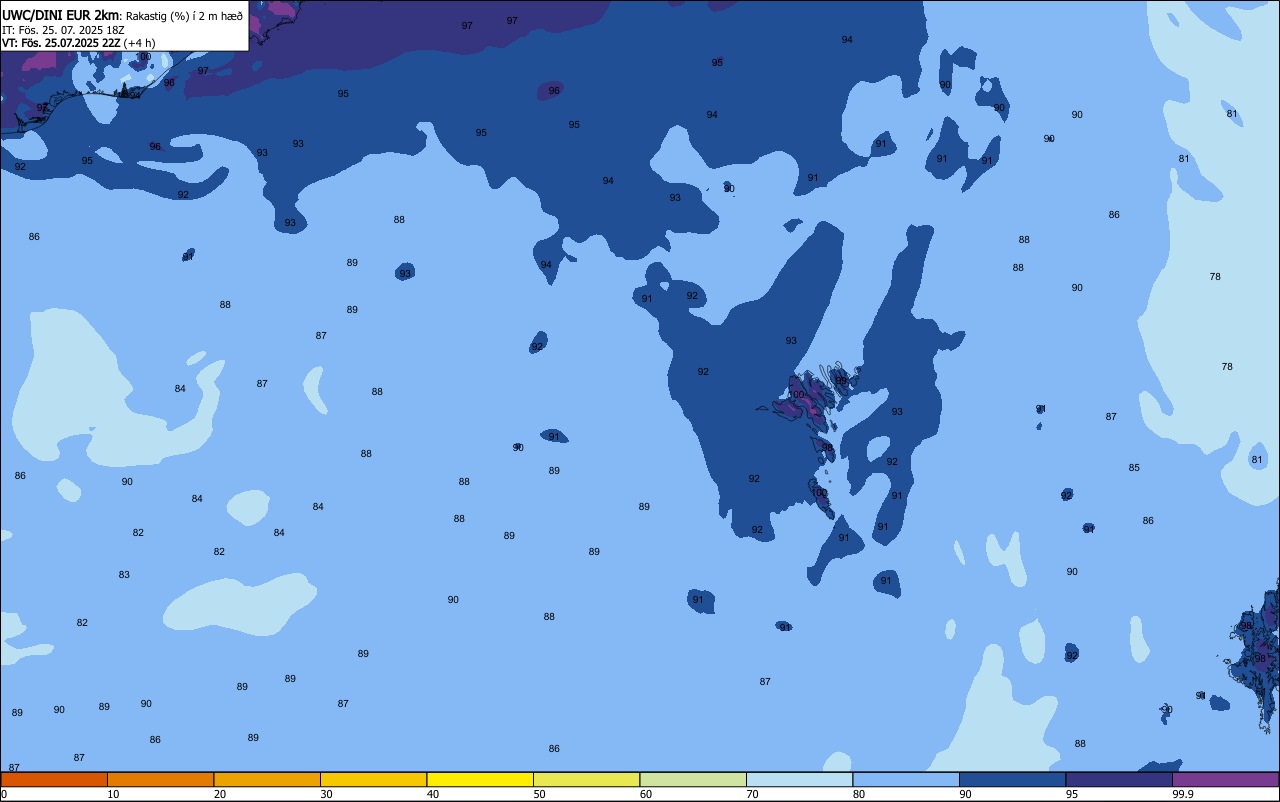Click the purple above-99.9 legend segment
Screen dimensions: 1280x802
coord(1225,779)
